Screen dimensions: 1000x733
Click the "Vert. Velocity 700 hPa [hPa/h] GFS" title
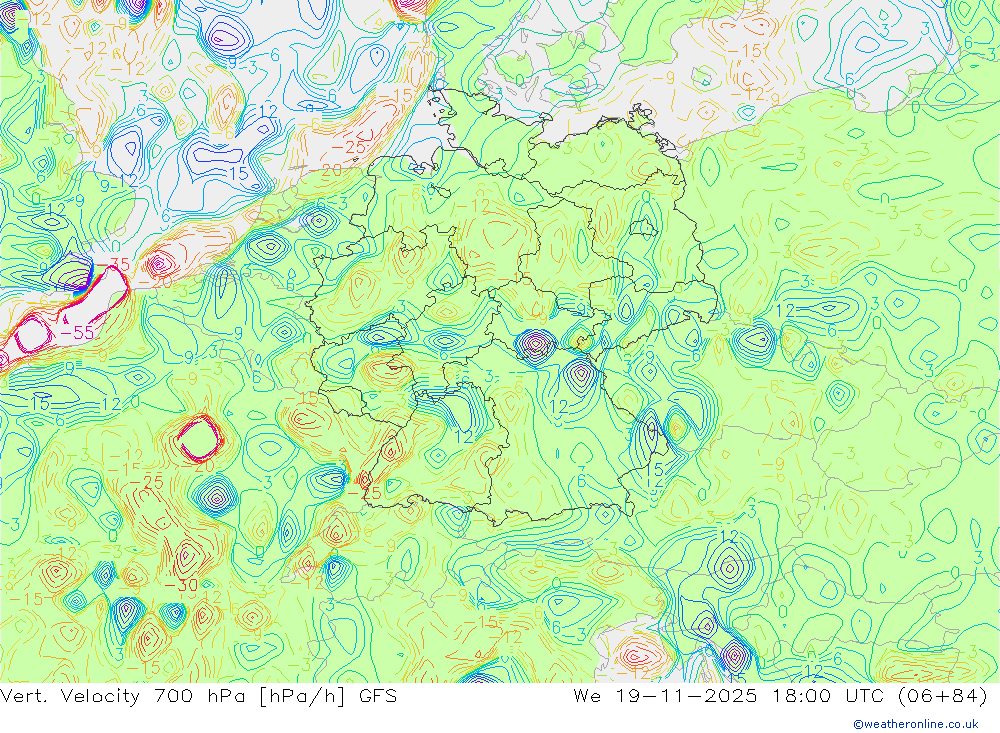coord(198,696)
